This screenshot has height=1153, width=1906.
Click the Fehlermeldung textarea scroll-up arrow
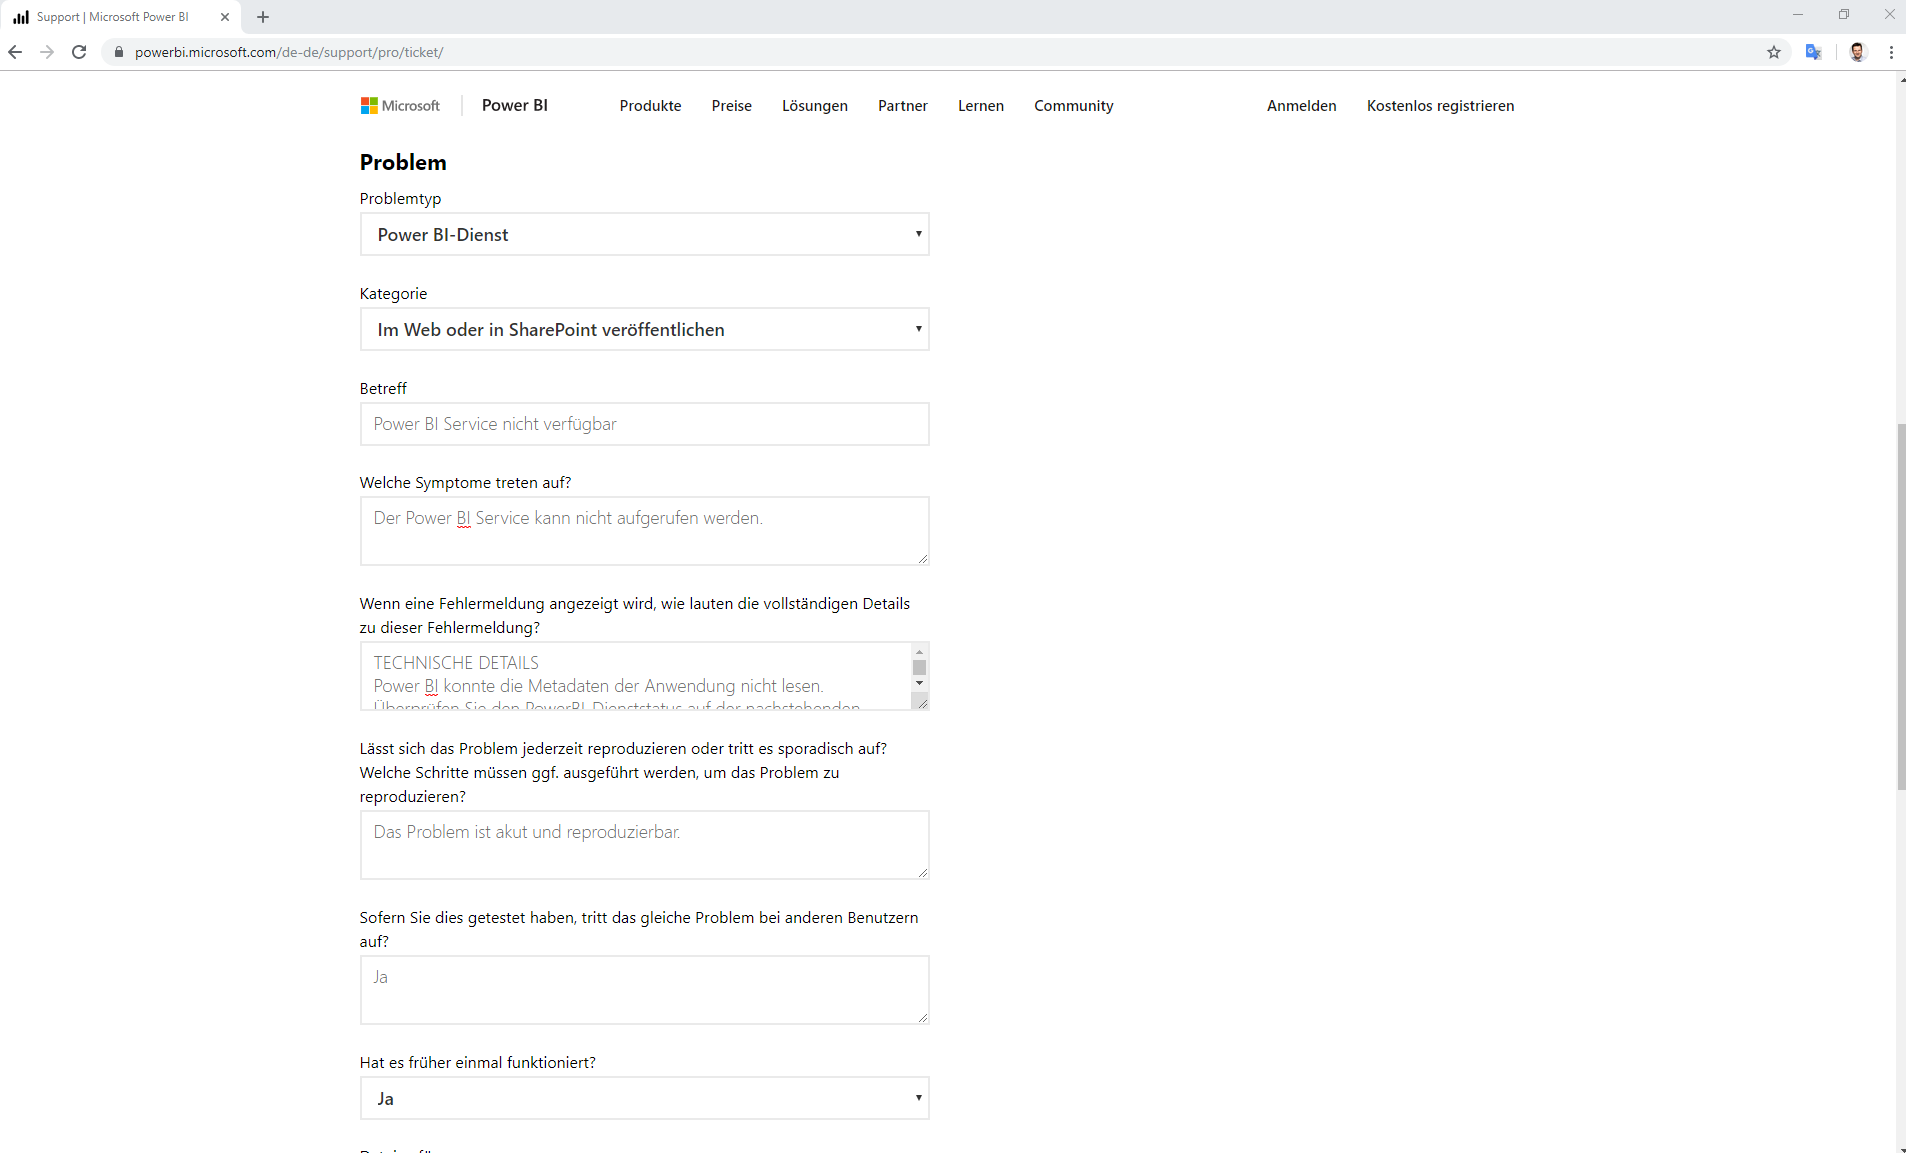(x=920, y=652)
